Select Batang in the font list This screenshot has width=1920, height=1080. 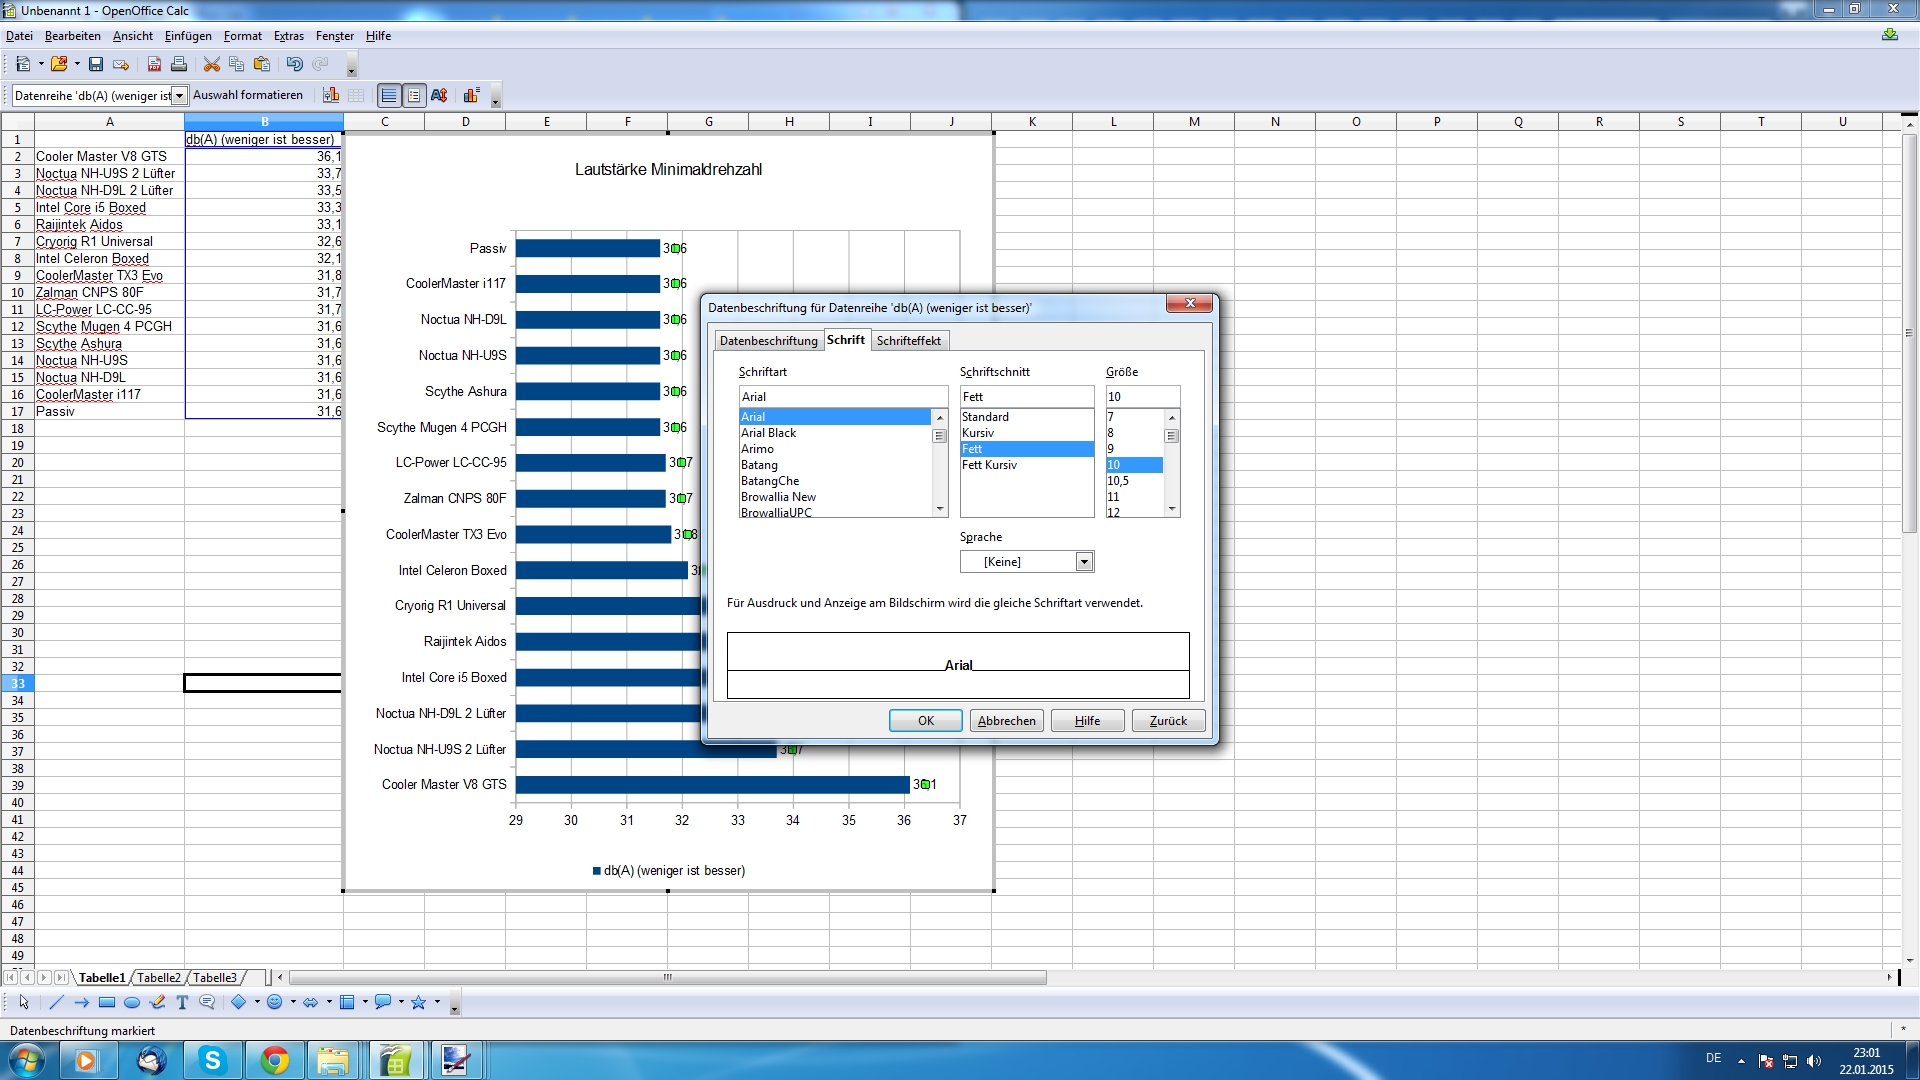pos(835,465)
